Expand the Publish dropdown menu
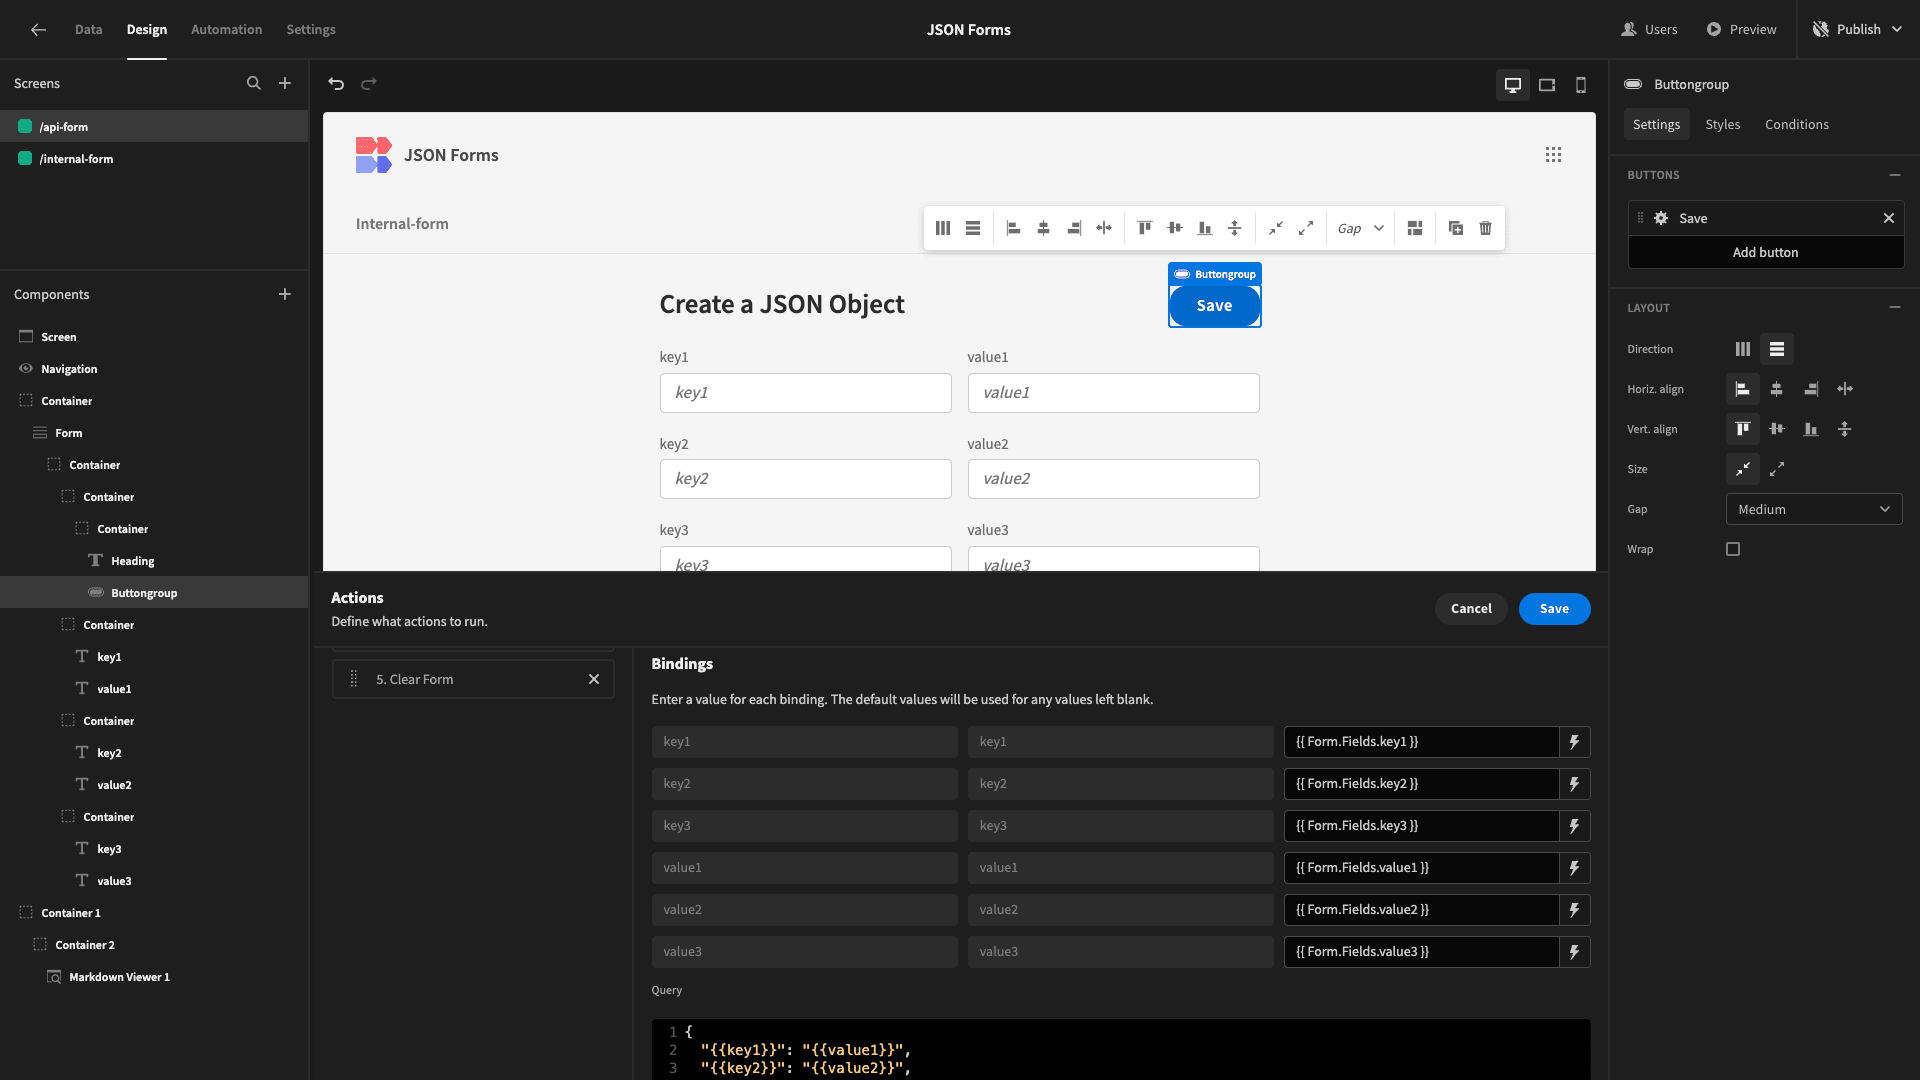The width and height of the screenshot is (1920, 1080). click(1897, 29)
